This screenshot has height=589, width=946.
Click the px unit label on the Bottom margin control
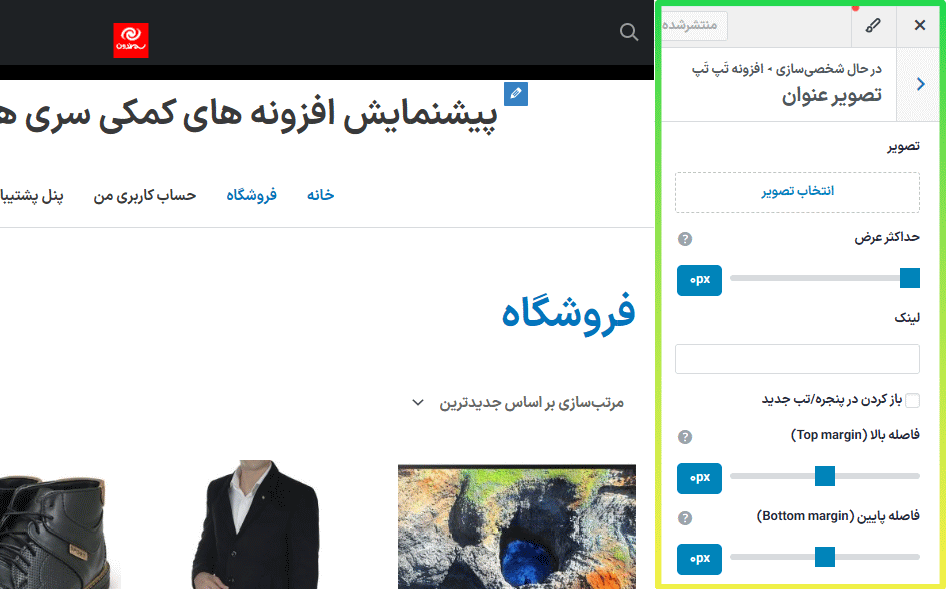699,559
